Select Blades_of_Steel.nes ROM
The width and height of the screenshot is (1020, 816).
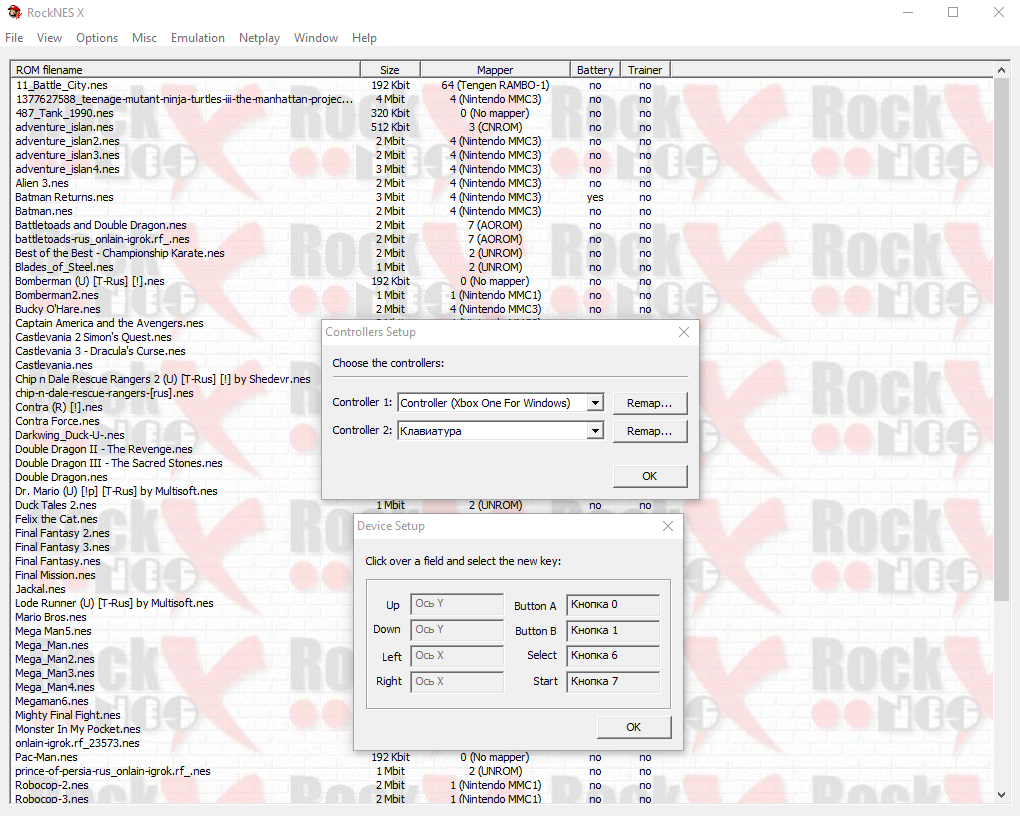coord(64,267)
